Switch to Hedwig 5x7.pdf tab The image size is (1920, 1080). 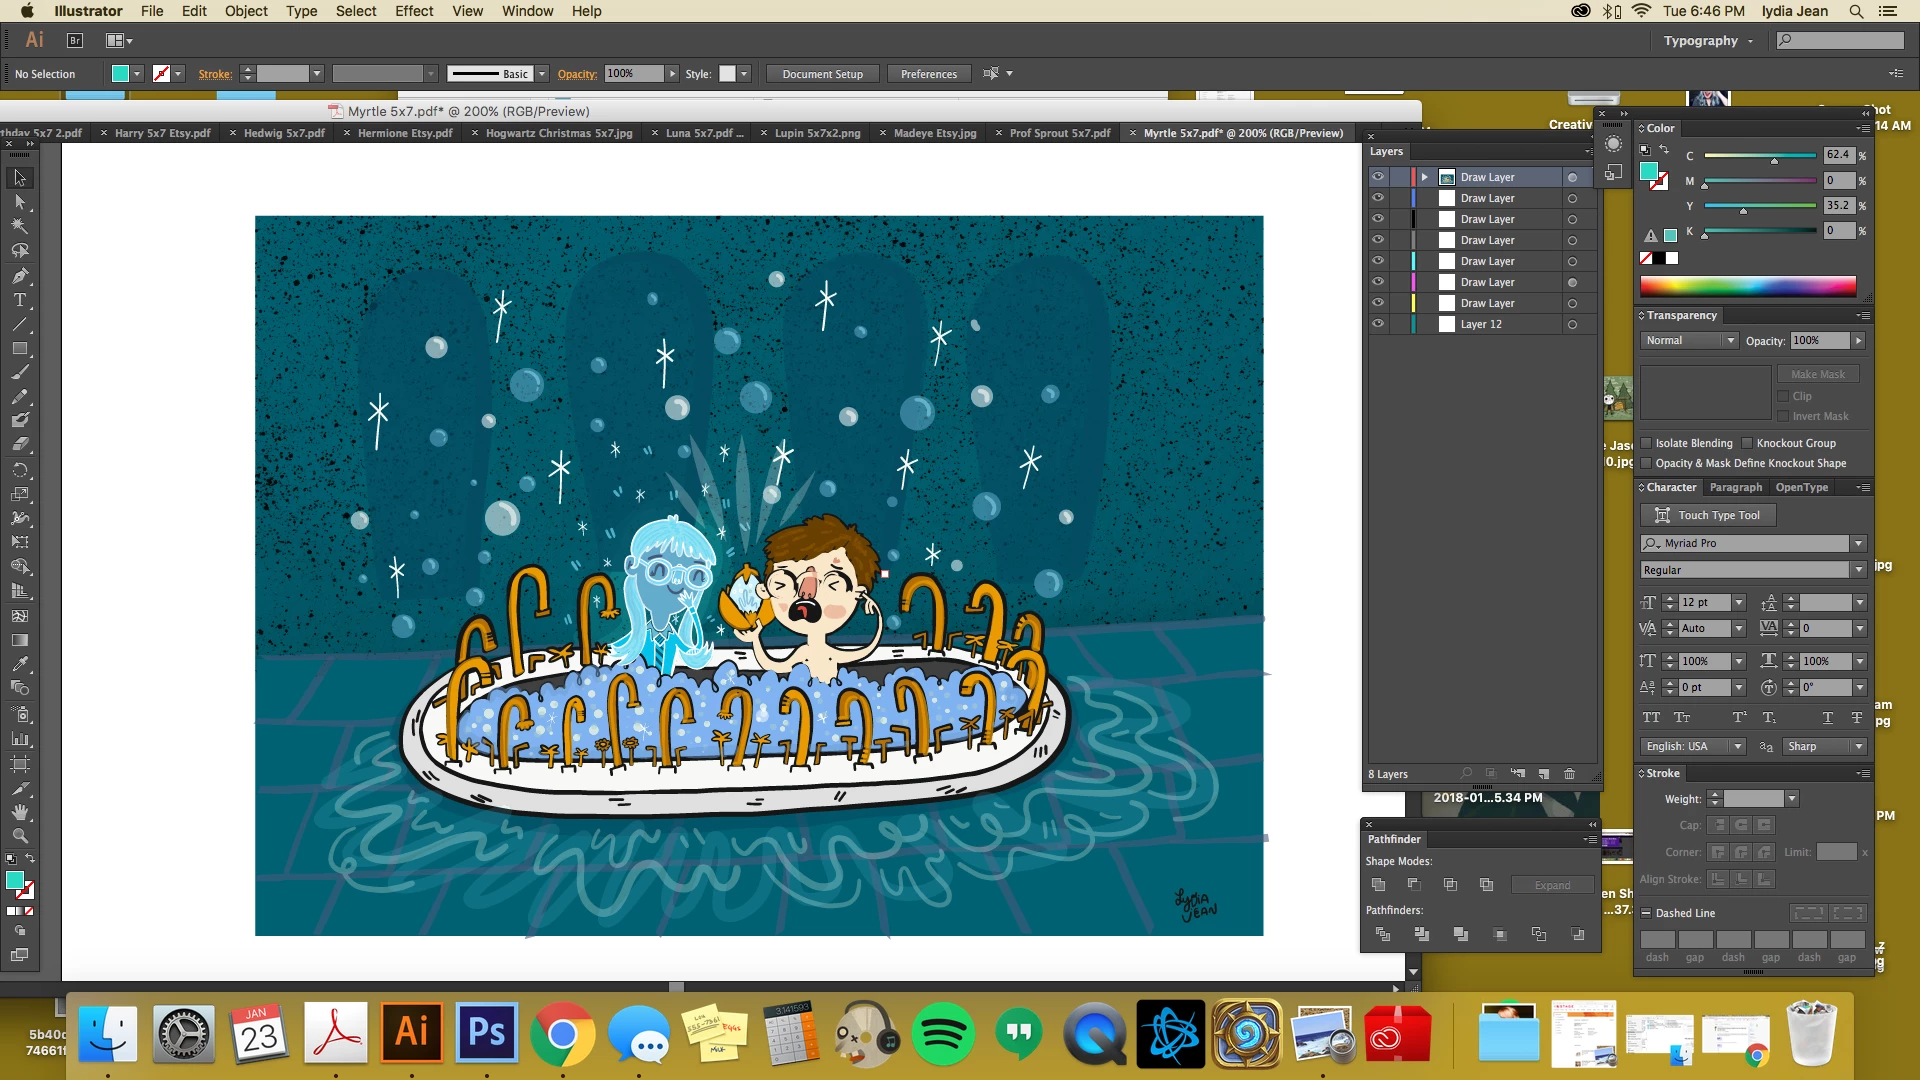[284, 133]
